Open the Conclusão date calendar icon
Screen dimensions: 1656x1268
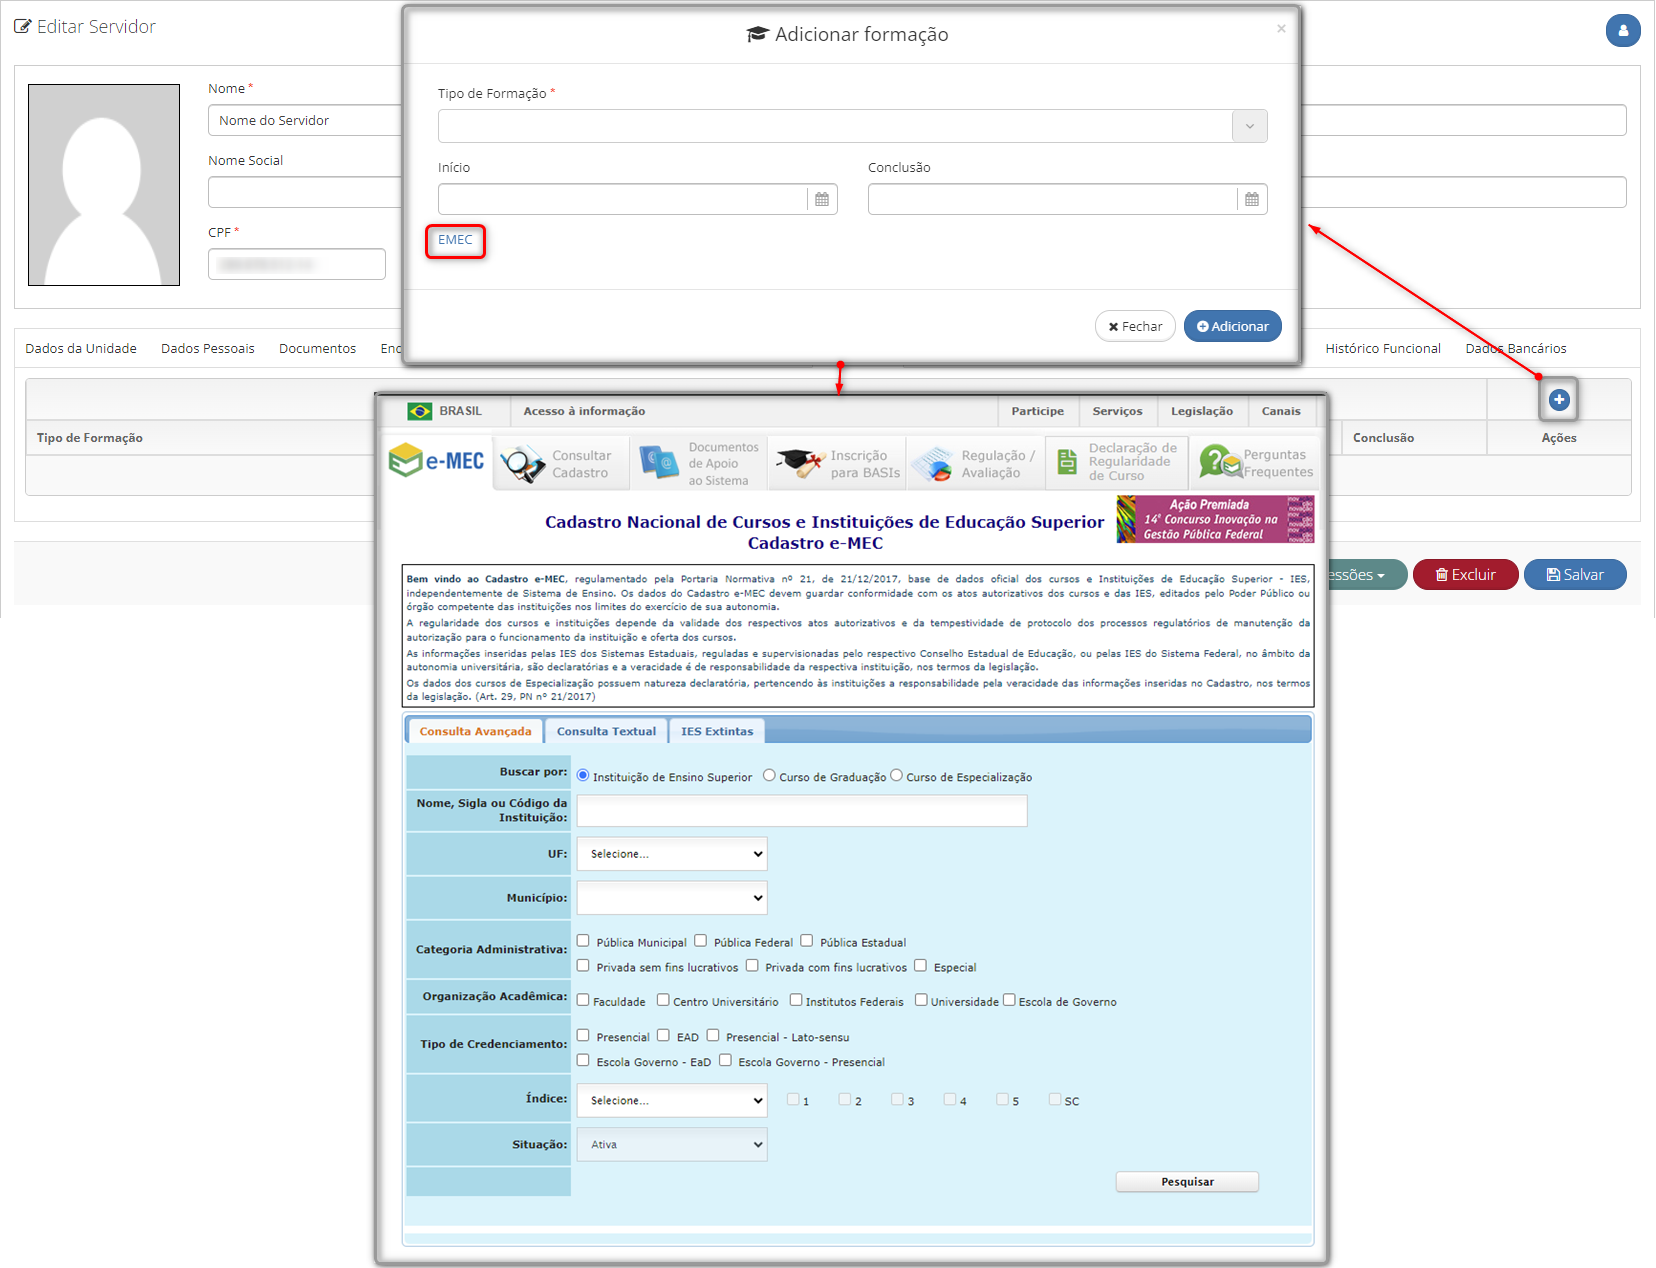(x=1252, y=199)
